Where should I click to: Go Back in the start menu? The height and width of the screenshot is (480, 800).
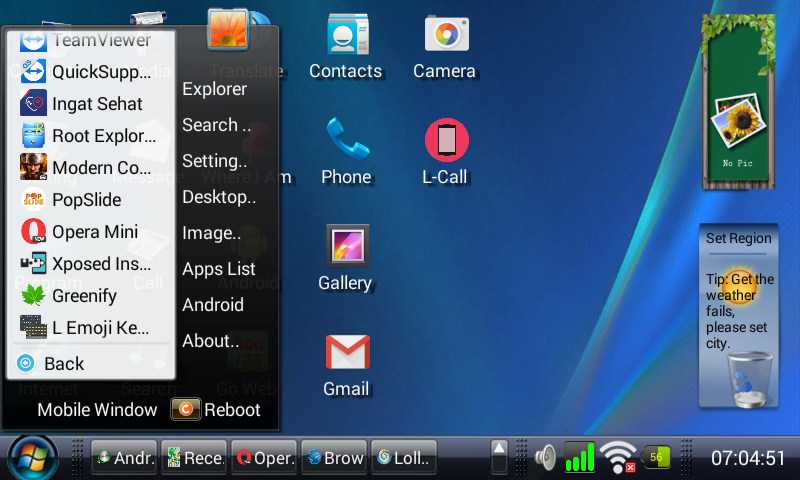point(91,363)
